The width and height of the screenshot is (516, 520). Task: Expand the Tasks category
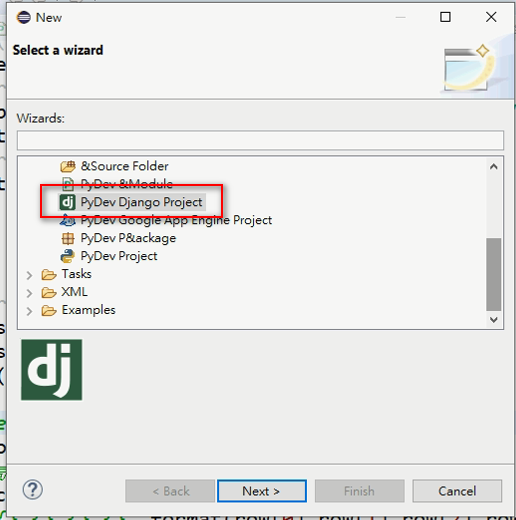[x=29, y=275]
